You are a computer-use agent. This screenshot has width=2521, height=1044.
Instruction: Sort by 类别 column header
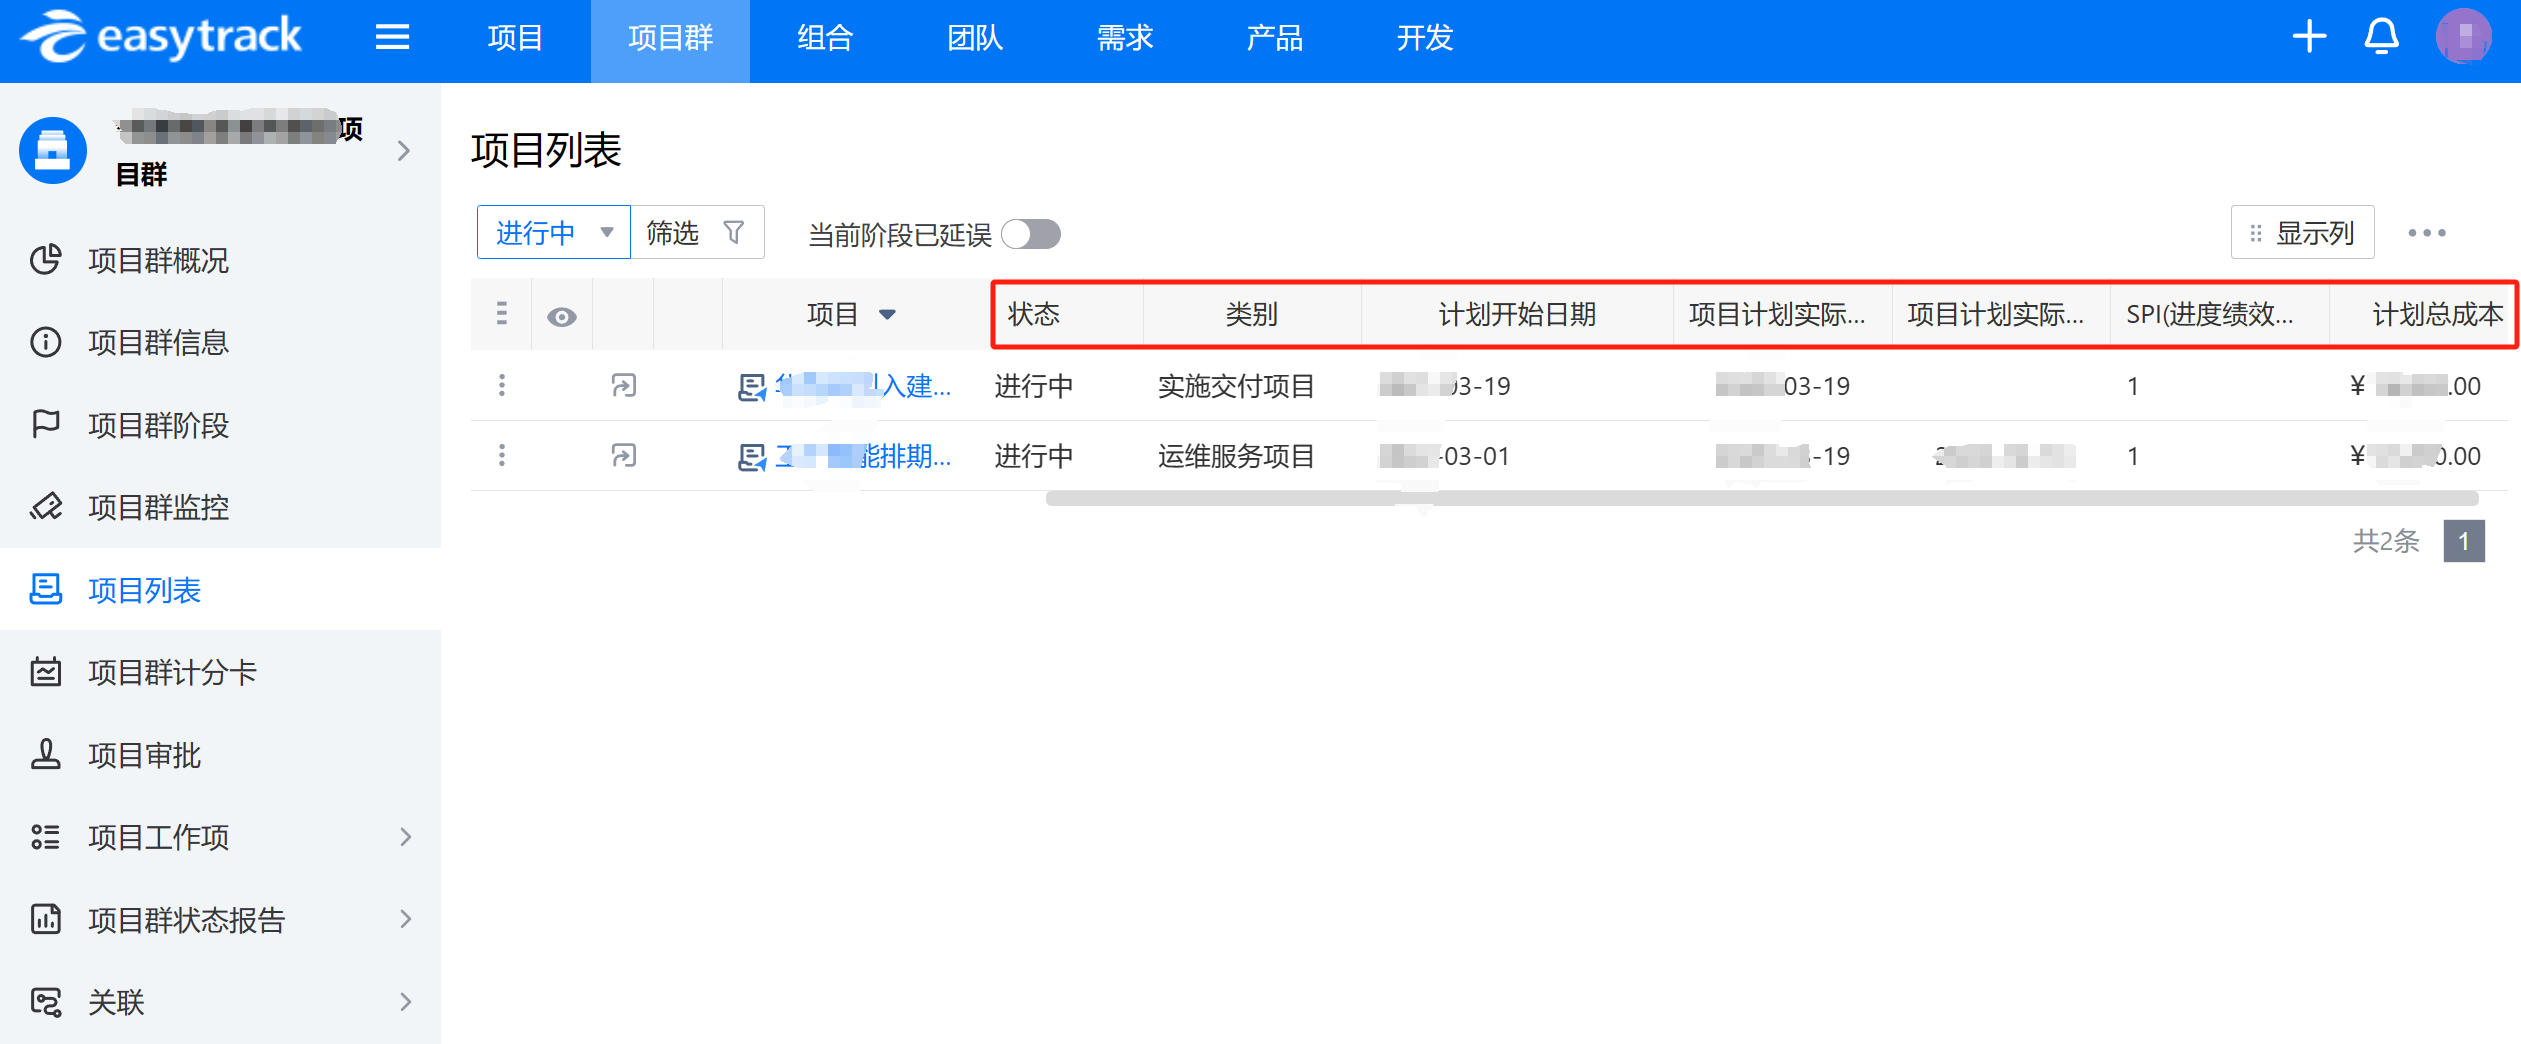[1252, 314]
